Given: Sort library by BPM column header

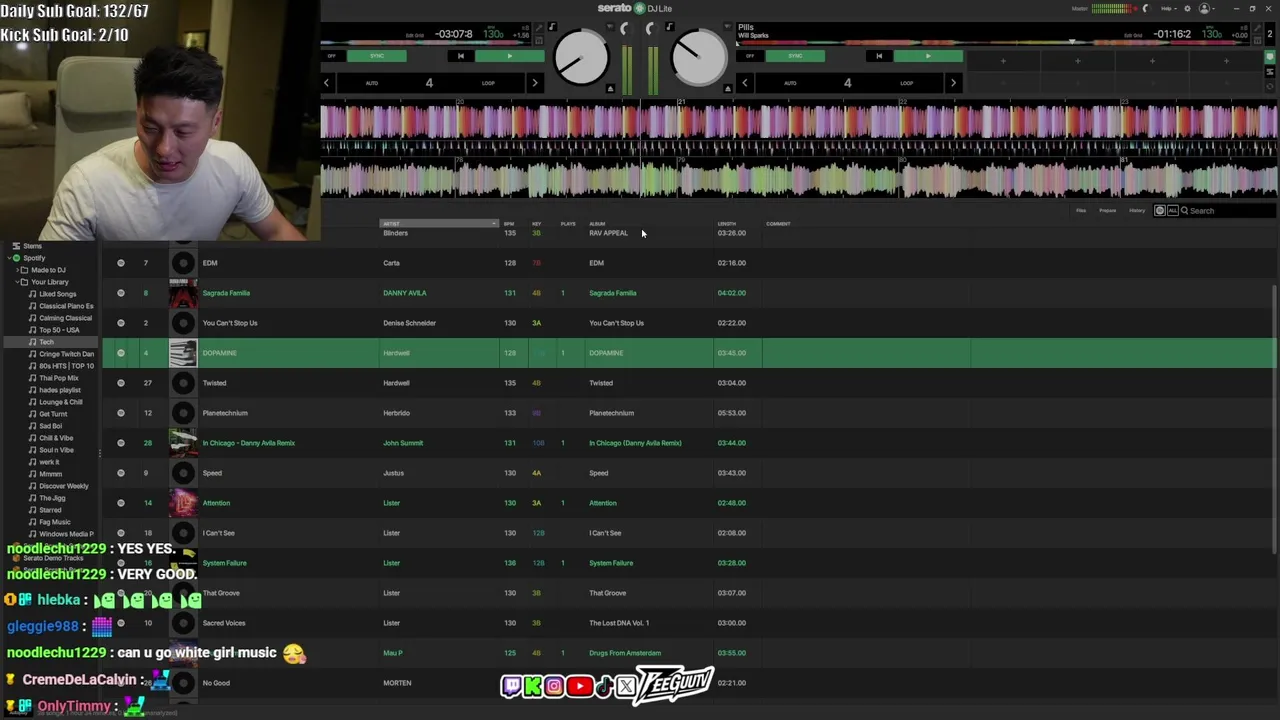Looking at the screenshot, I should pos(509,224).
